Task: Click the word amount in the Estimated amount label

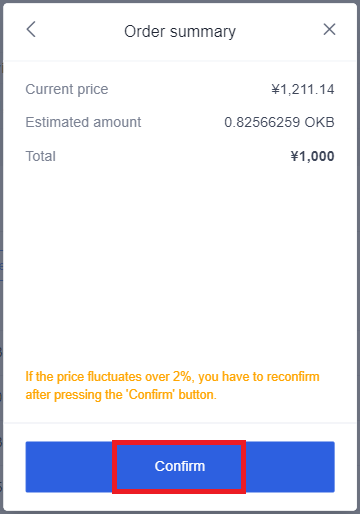Action: [117, 122]
